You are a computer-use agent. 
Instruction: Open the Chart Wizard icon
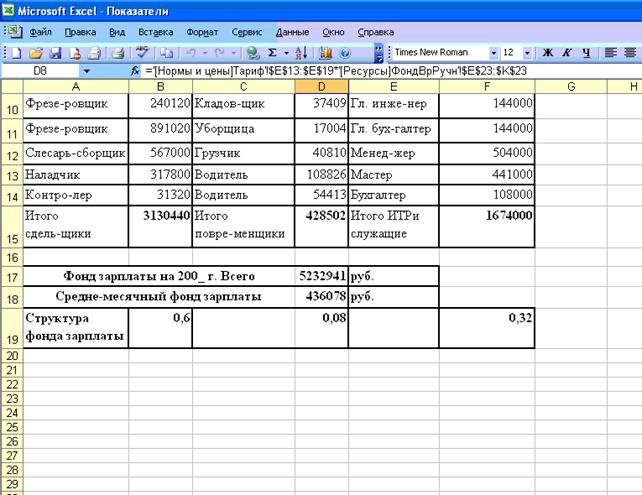click(326, 53)
